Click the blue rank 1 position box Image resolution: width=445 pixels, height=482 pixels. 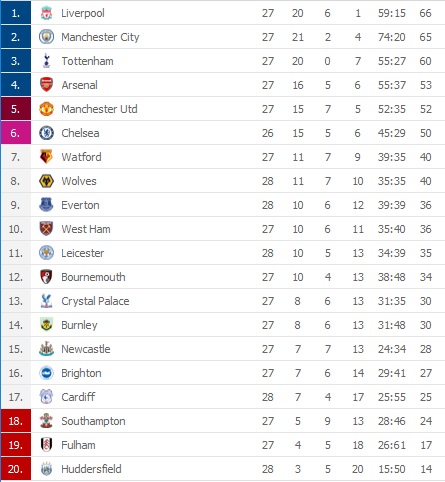pyautogui.click(x=16, y=13)
